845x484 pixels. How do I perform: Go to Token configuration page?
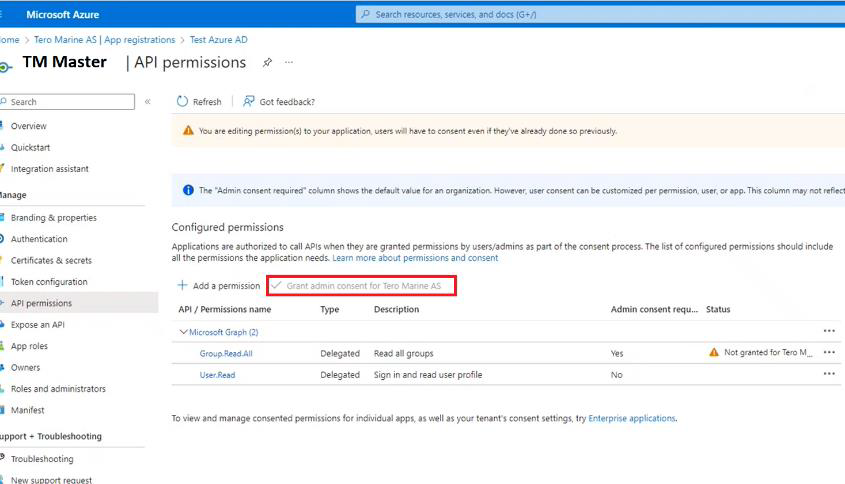pos(48,282)
